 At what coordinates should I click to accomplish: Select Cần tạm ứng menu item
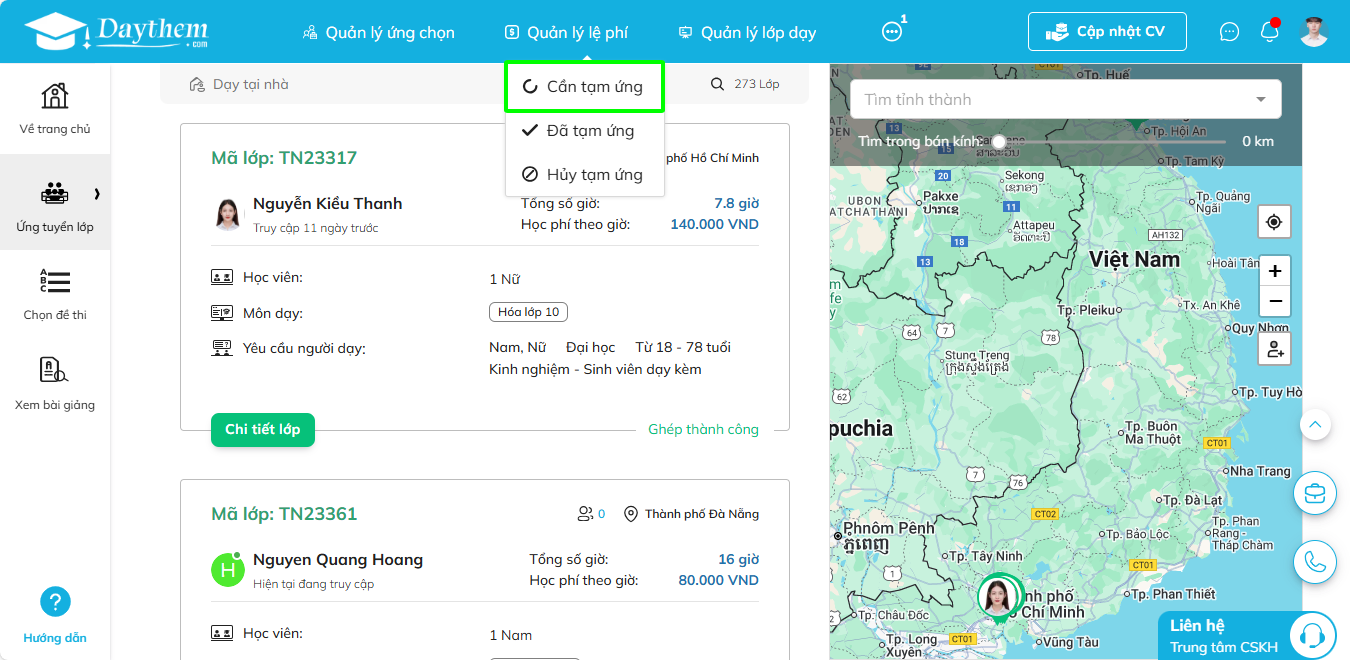point(584,87)
